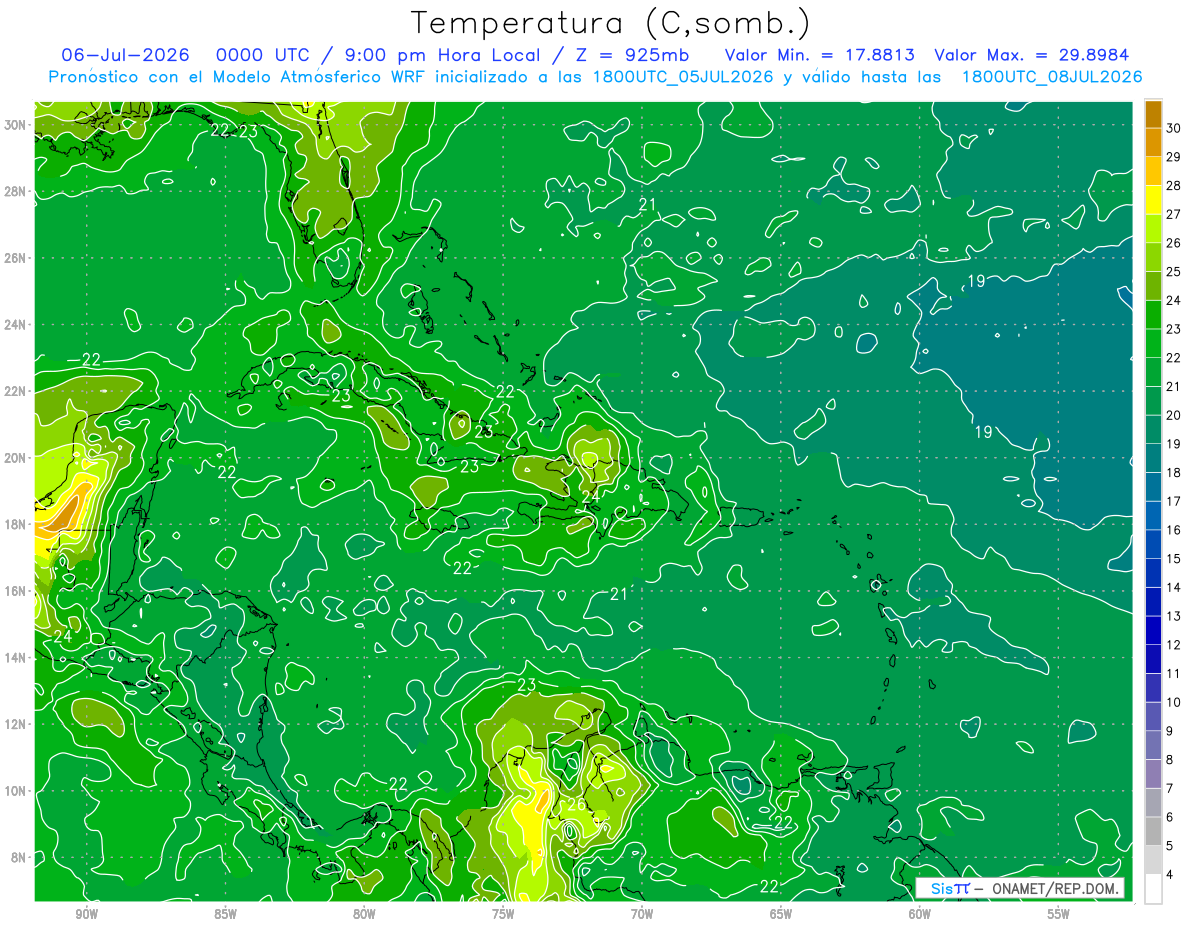The width and height of the screenshot is (1200, 927).
Task: Click the valid-until time "1800UTC_08JUL2026"
Action: pyautogui.click(x=1051, y=77)
